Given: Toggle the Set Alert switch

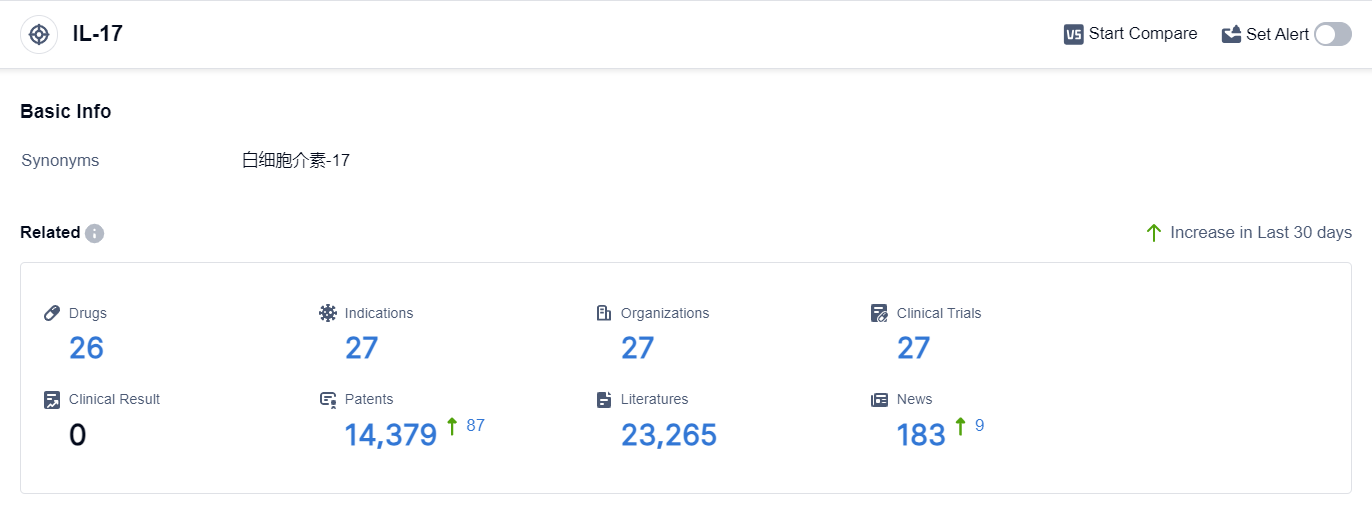Looking at the screenshot, I should 1332,34.
